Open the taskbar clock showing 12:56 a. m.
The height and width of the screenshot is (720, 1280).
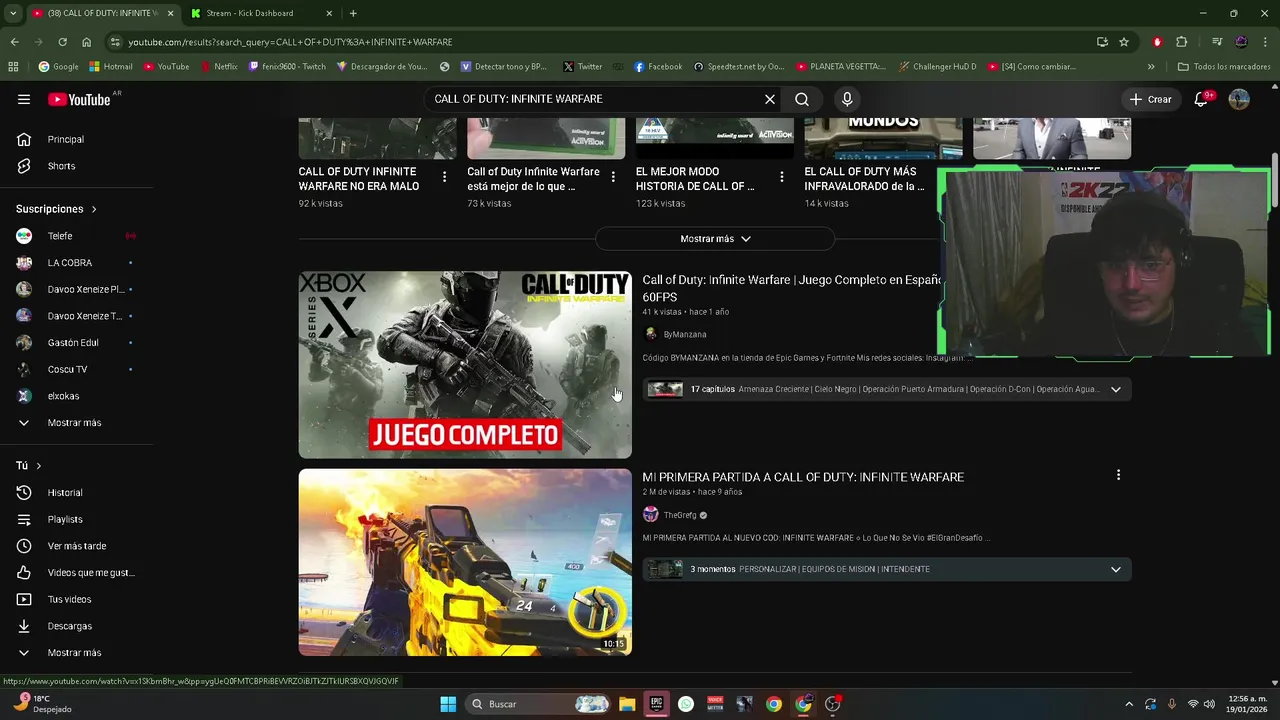(x=1247, y=703)
